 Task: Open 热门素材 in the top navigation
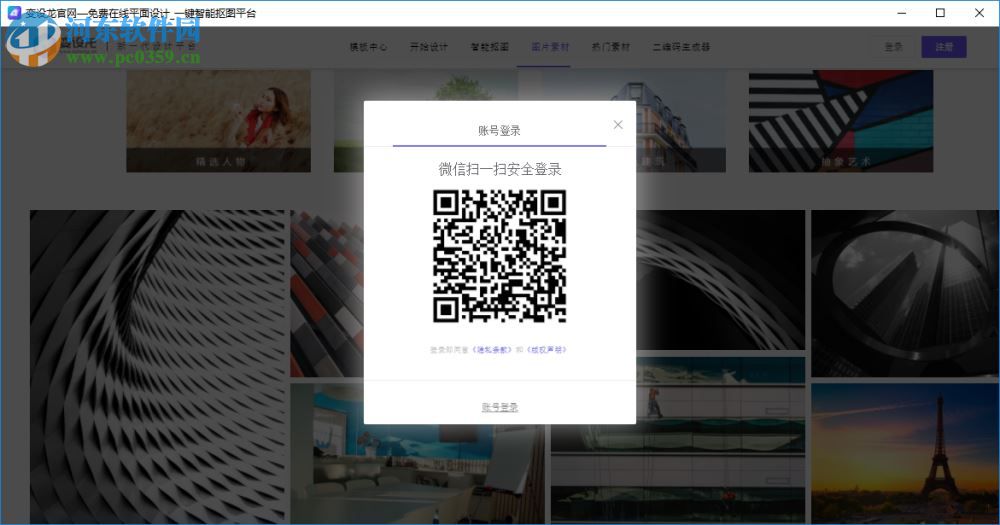[610, 47]
